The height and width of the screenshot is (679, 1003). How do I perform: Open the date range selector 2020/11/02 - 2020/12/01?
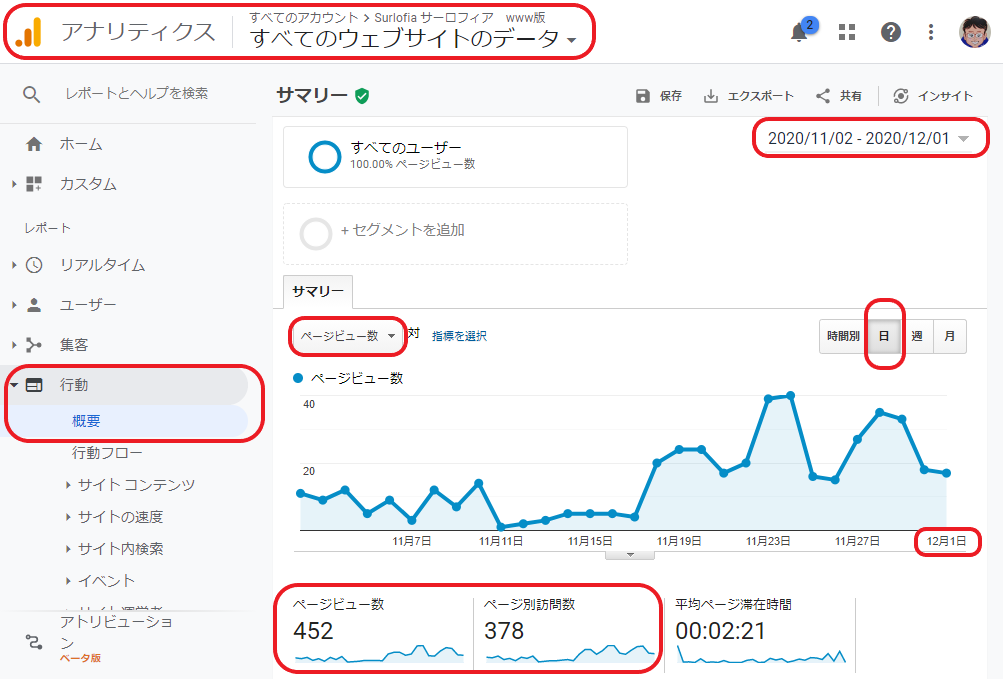(x=868, y=138)
